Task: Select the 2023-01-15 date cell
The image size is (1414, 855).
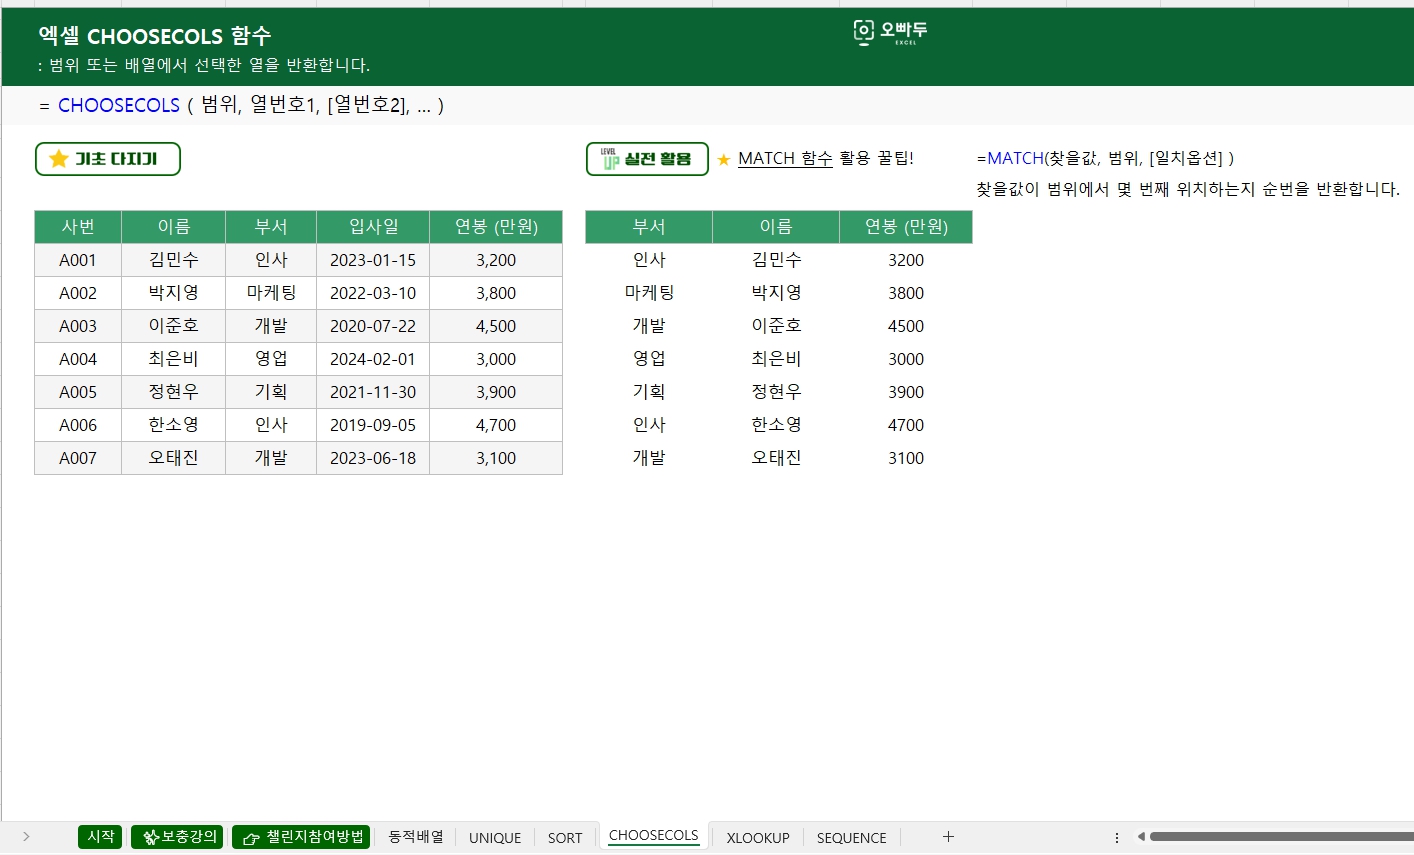Action: coord(373,260)
